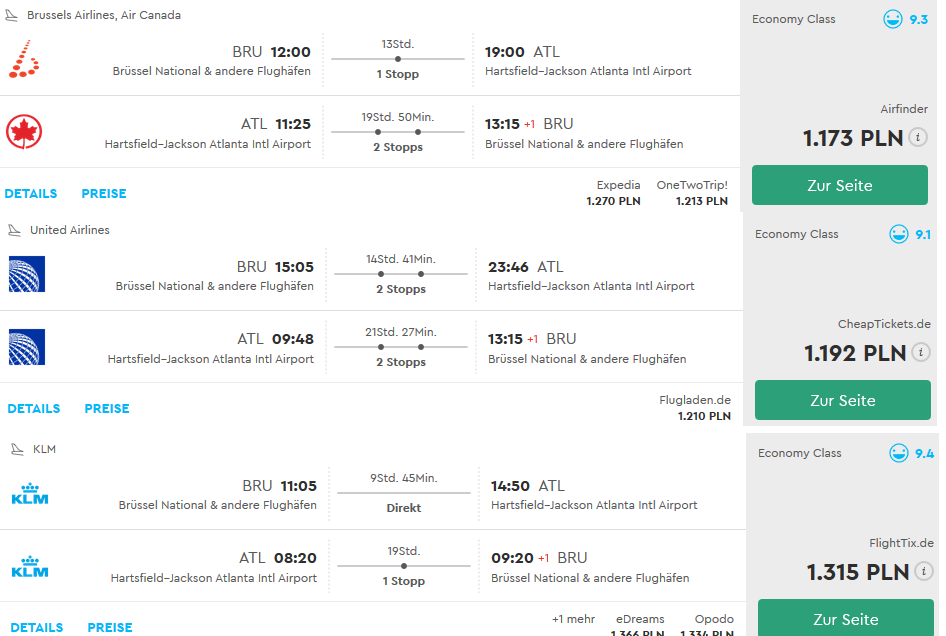Click the Air Canada maple leaf logo
Screen dimensions: 946x636
tap(24, 132)
